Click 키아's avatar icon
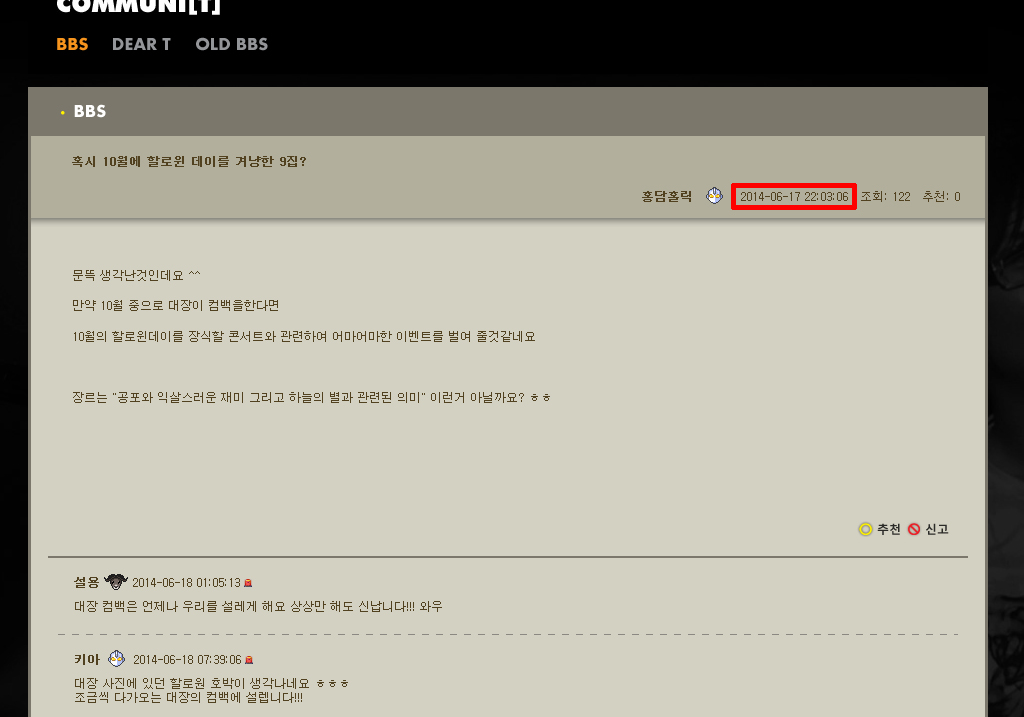 pyautogui.click(x=117, y=658)
